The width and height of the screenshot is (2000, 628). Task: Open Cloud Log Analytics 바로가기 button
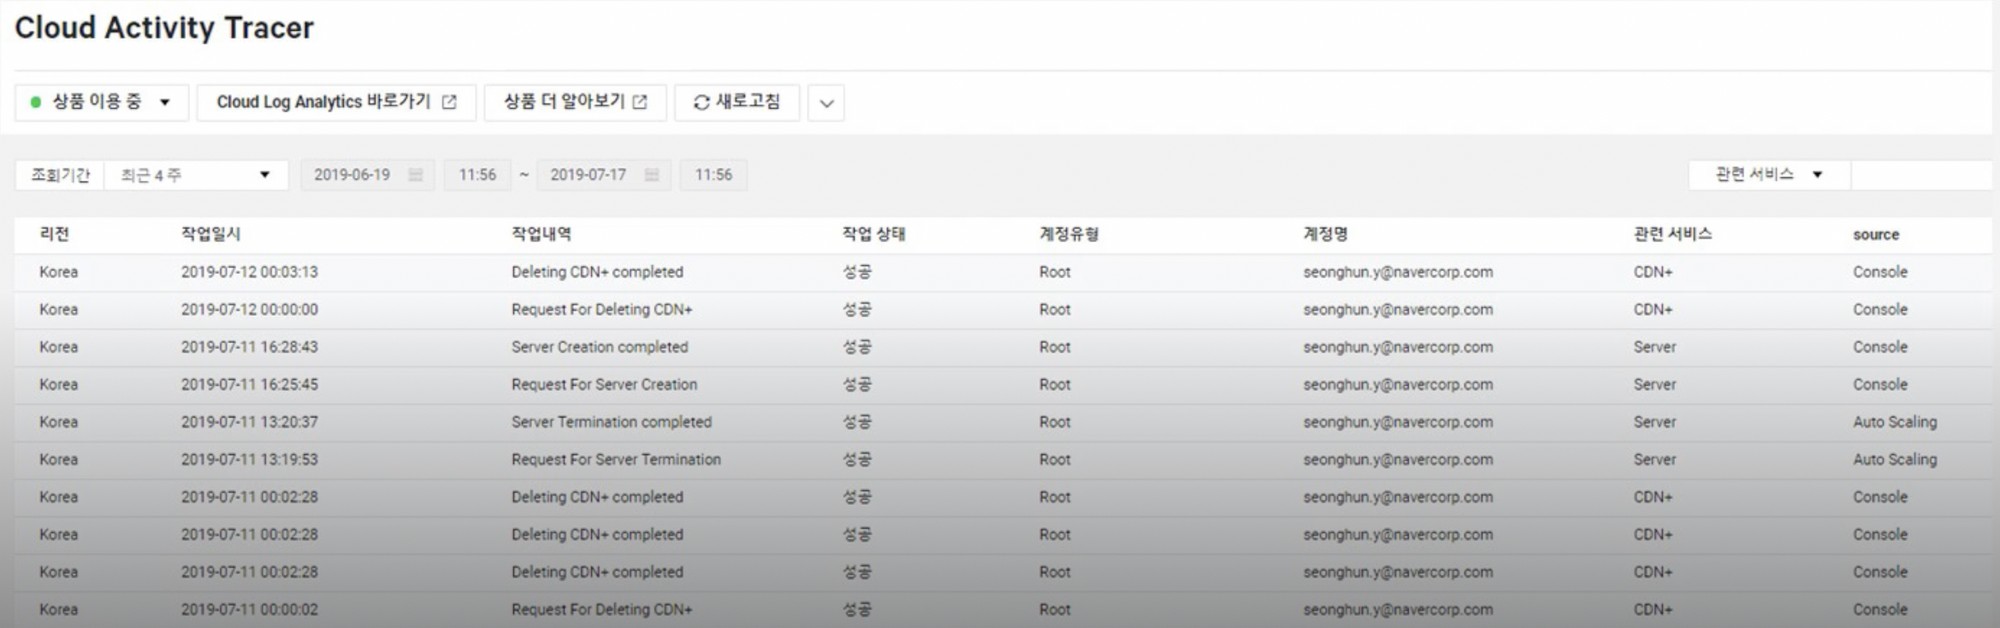click(x=324, y=102)
